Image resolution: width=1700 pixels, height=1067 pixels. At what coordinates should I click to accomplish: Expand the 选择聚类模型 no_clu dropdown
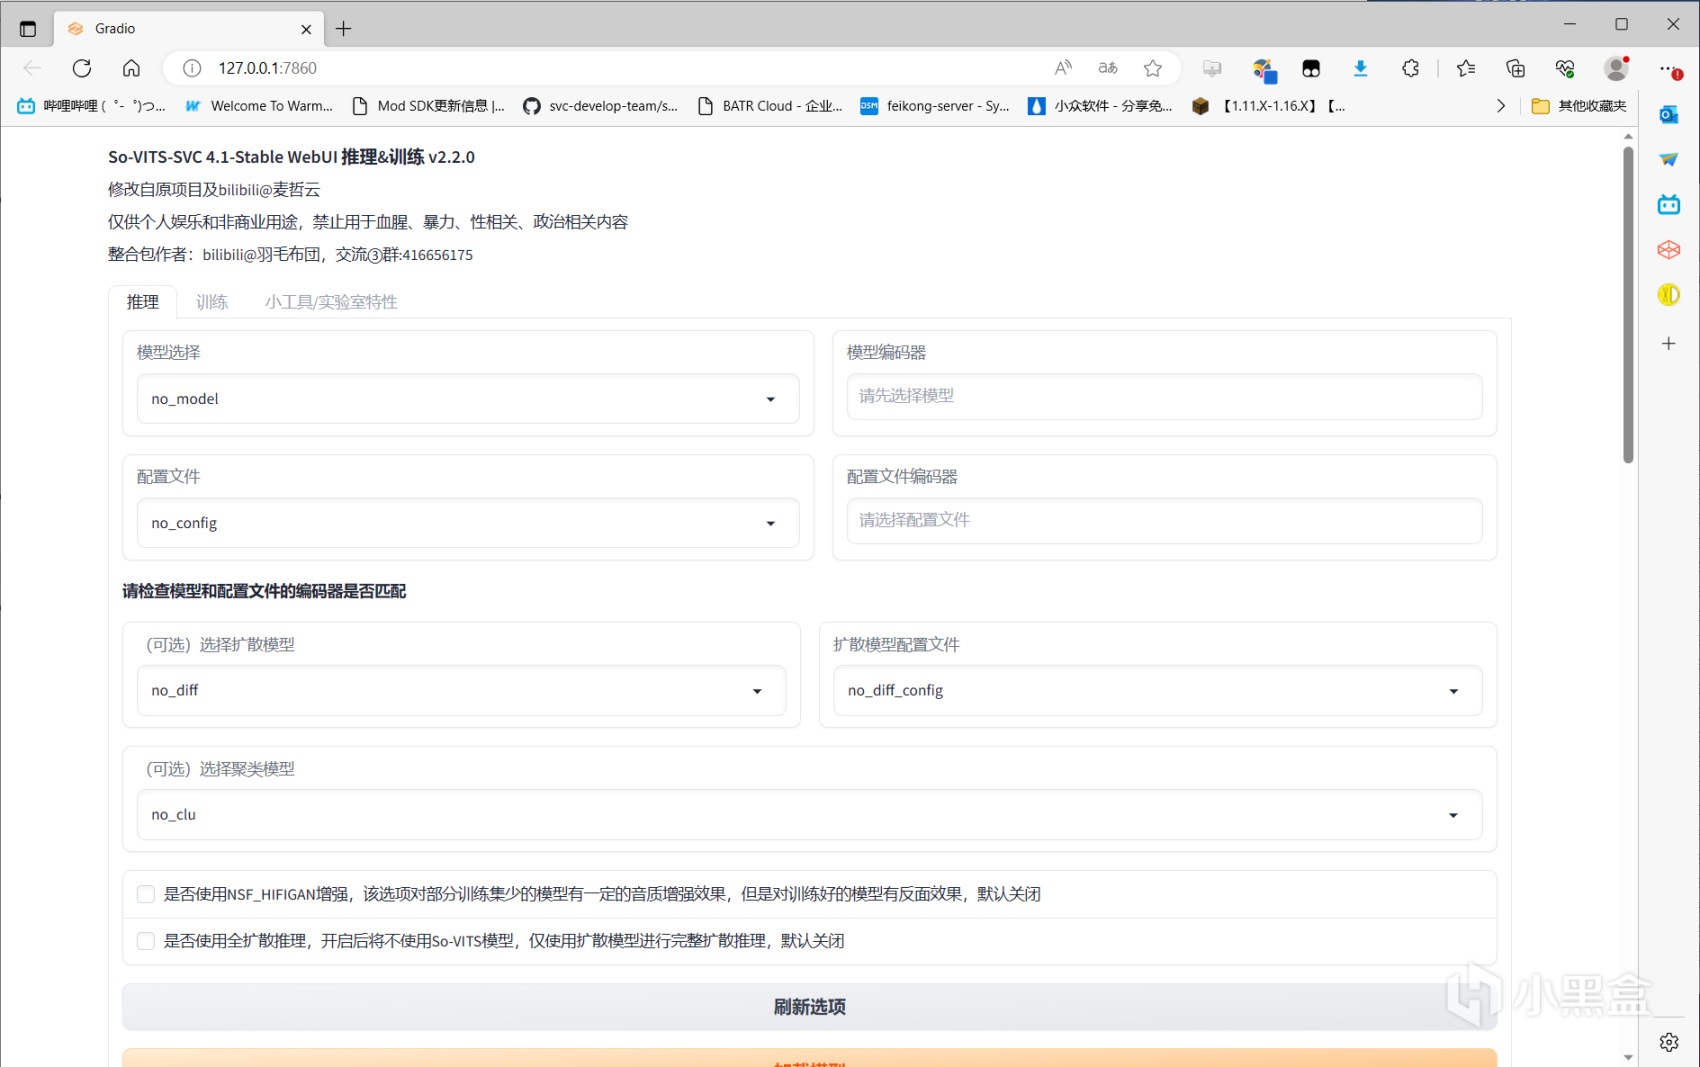(x=809, y=815)
